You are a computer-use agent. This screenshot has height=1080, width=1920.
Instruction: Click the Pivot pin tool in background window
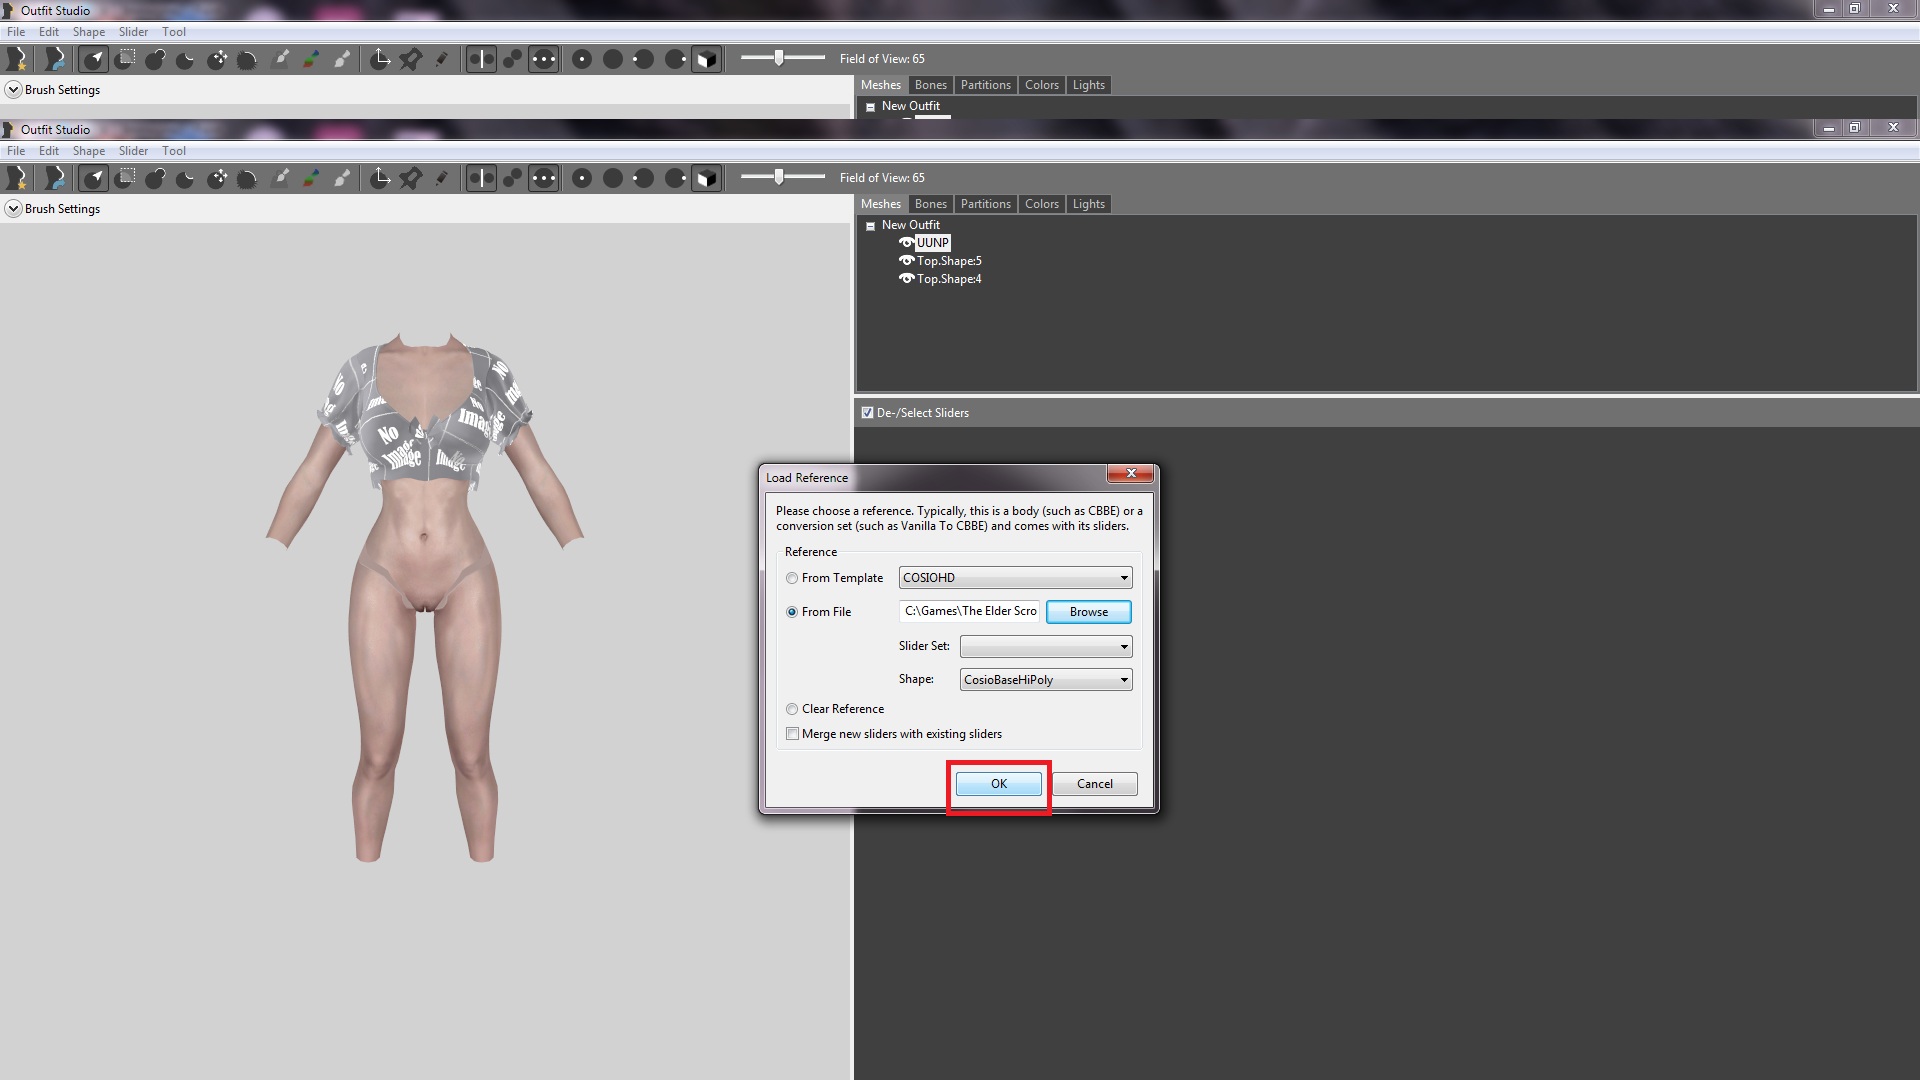tap(411, 59)
